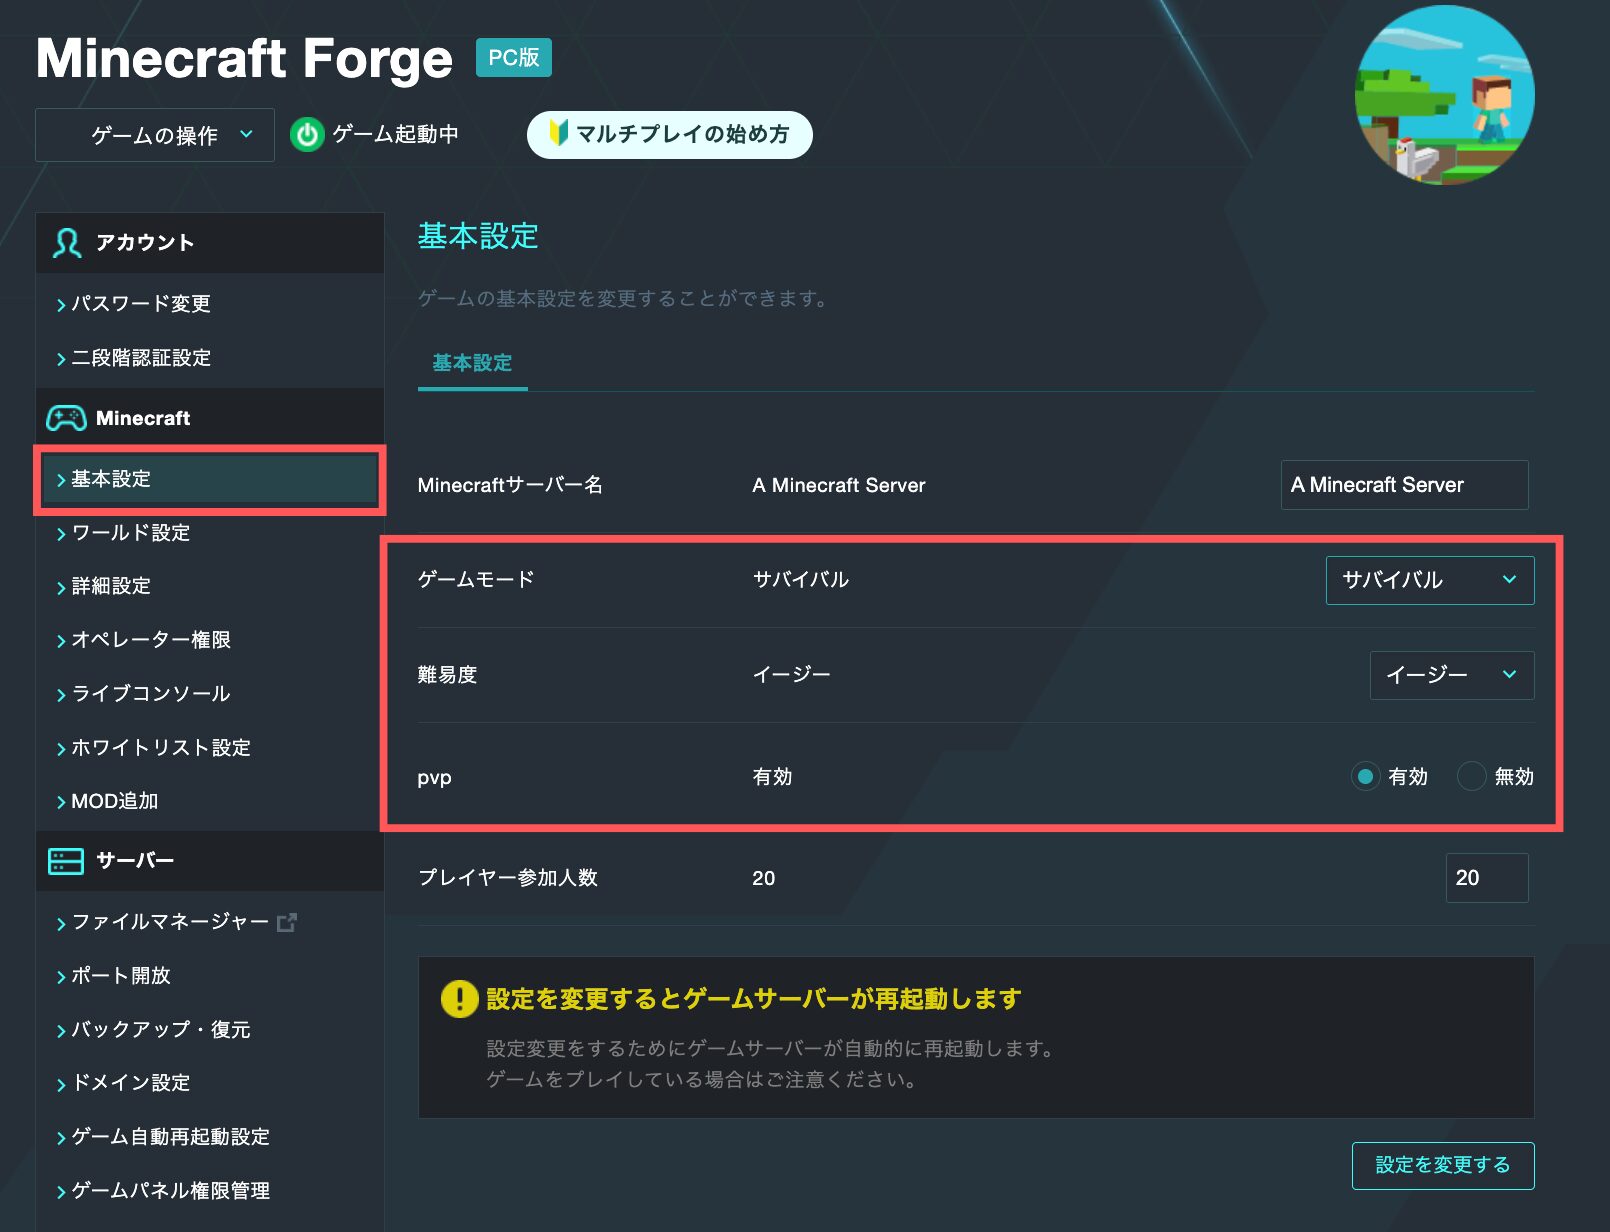This screenshot has height=1232, width=1610.
Task: Click the Minecraft game thumbnail image
Action: coord(1444,95)
